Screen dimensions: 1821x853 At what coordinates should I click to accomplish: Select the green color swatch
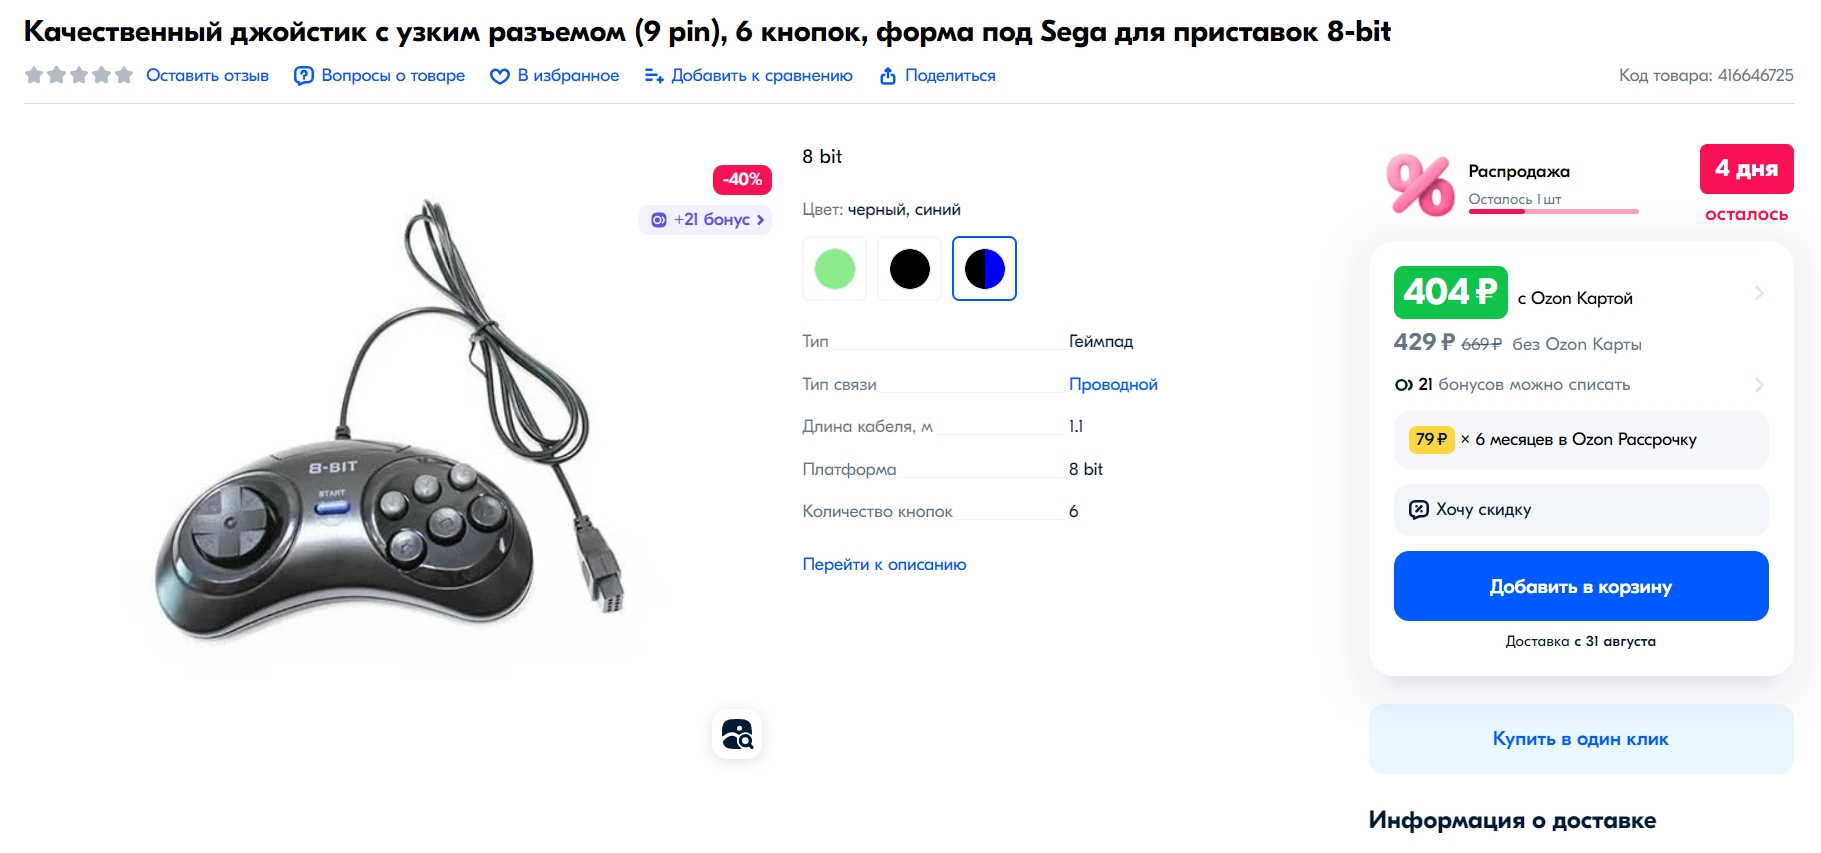tap(835, 269)
